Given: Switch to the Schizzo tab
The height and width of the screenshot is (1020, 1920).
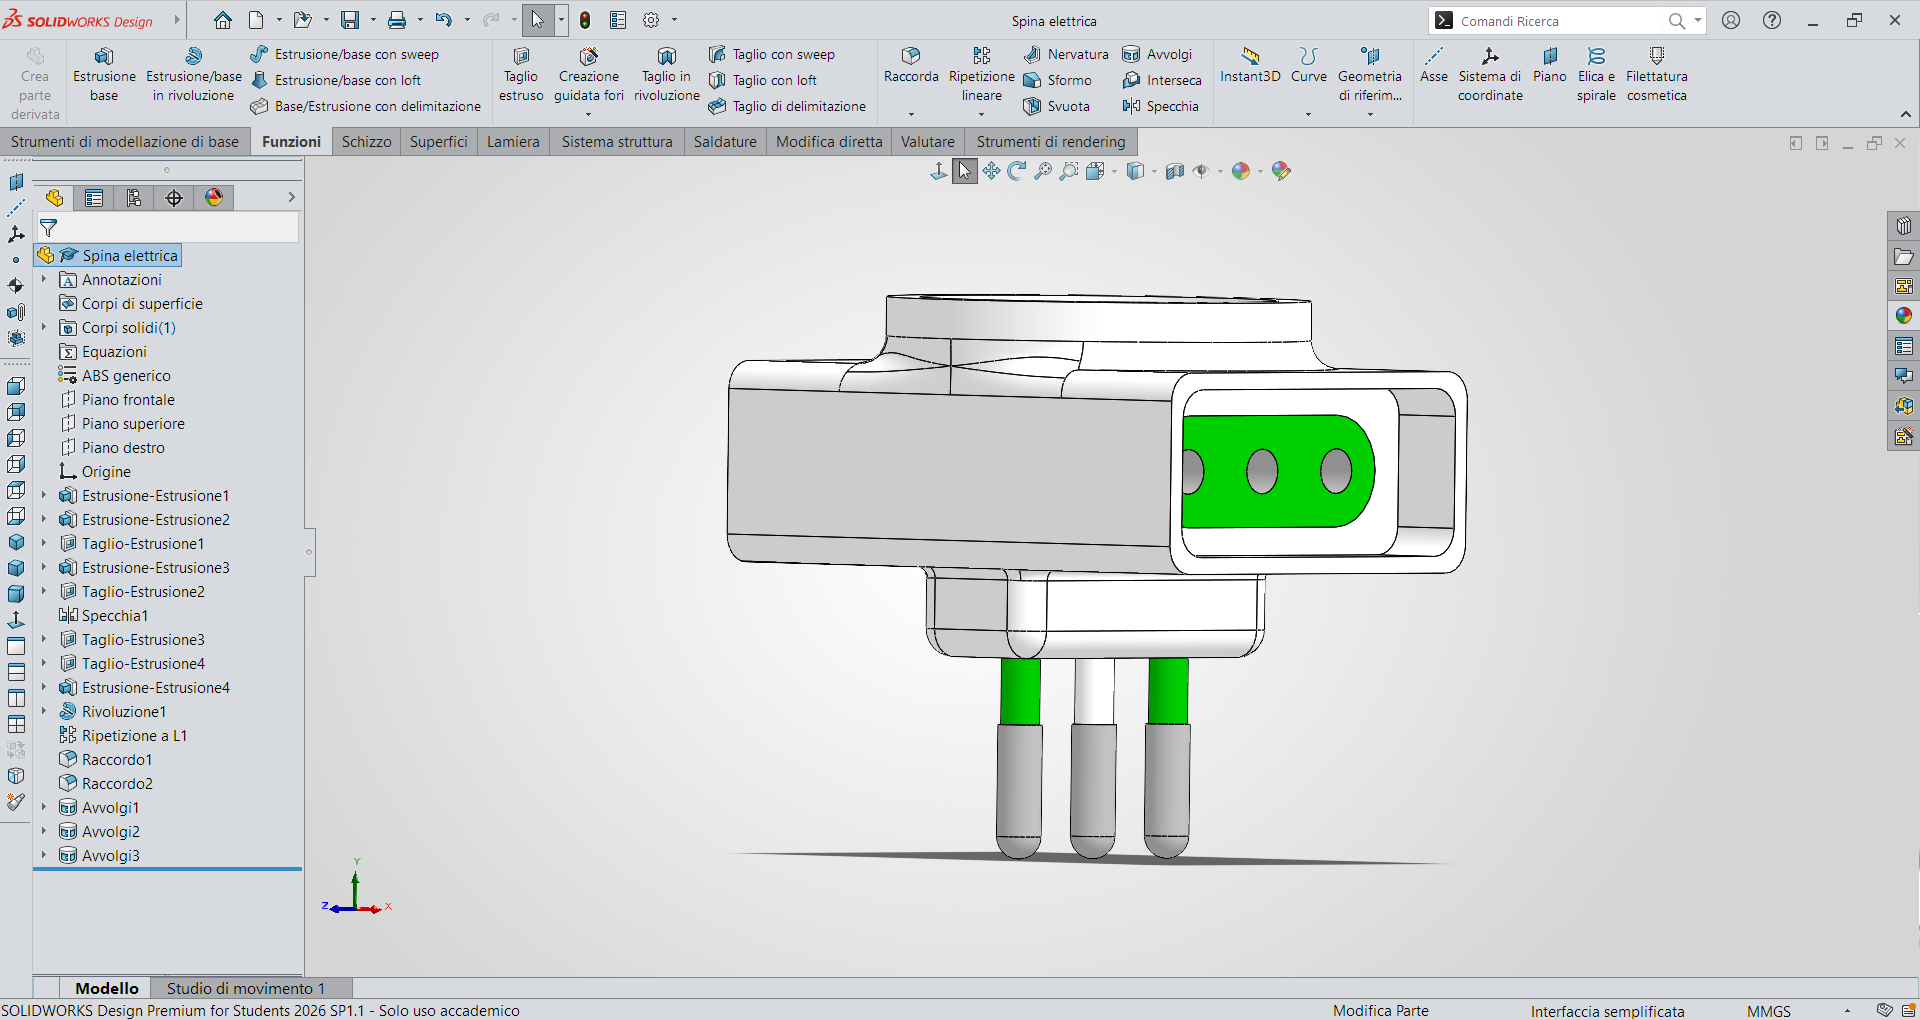Looking at the screenshot, I should click(367, 142).
